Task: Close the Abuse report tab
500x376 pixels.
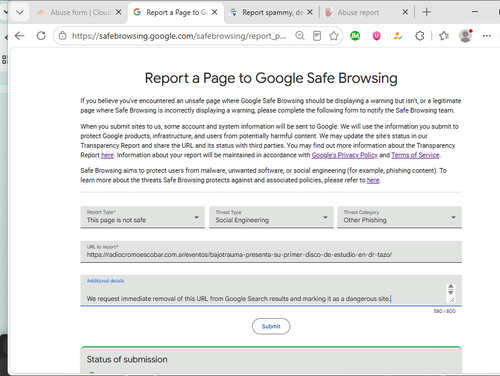Action: (x=405, y=12)
